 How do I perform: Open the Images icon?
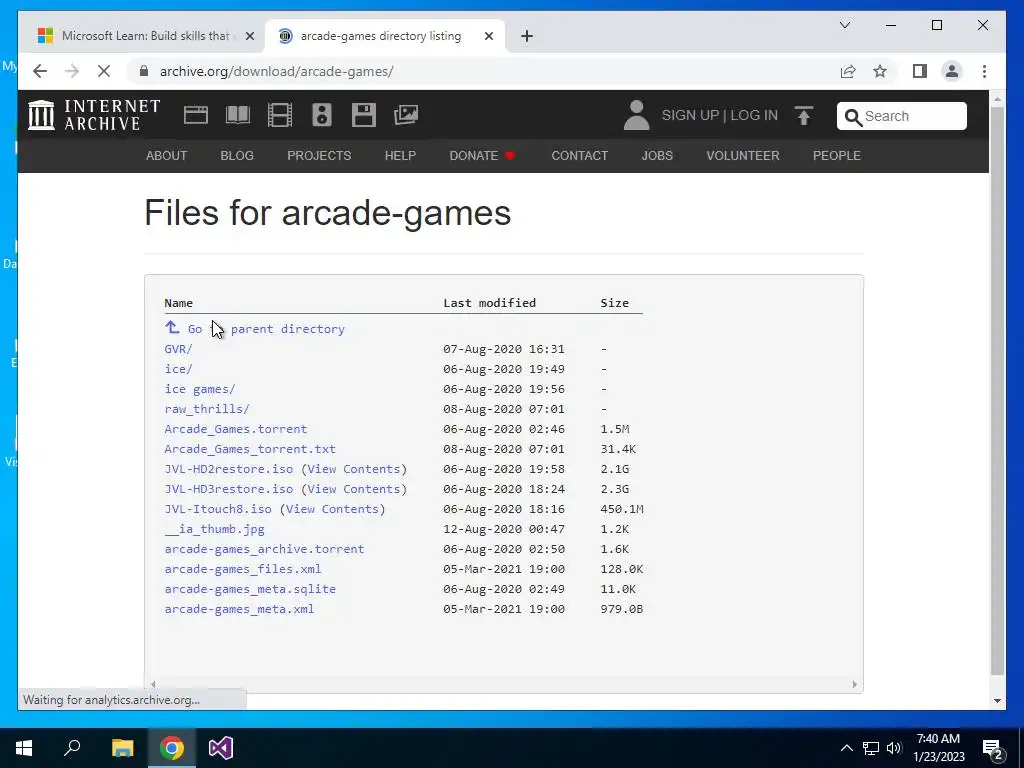(x=406, y=115)
